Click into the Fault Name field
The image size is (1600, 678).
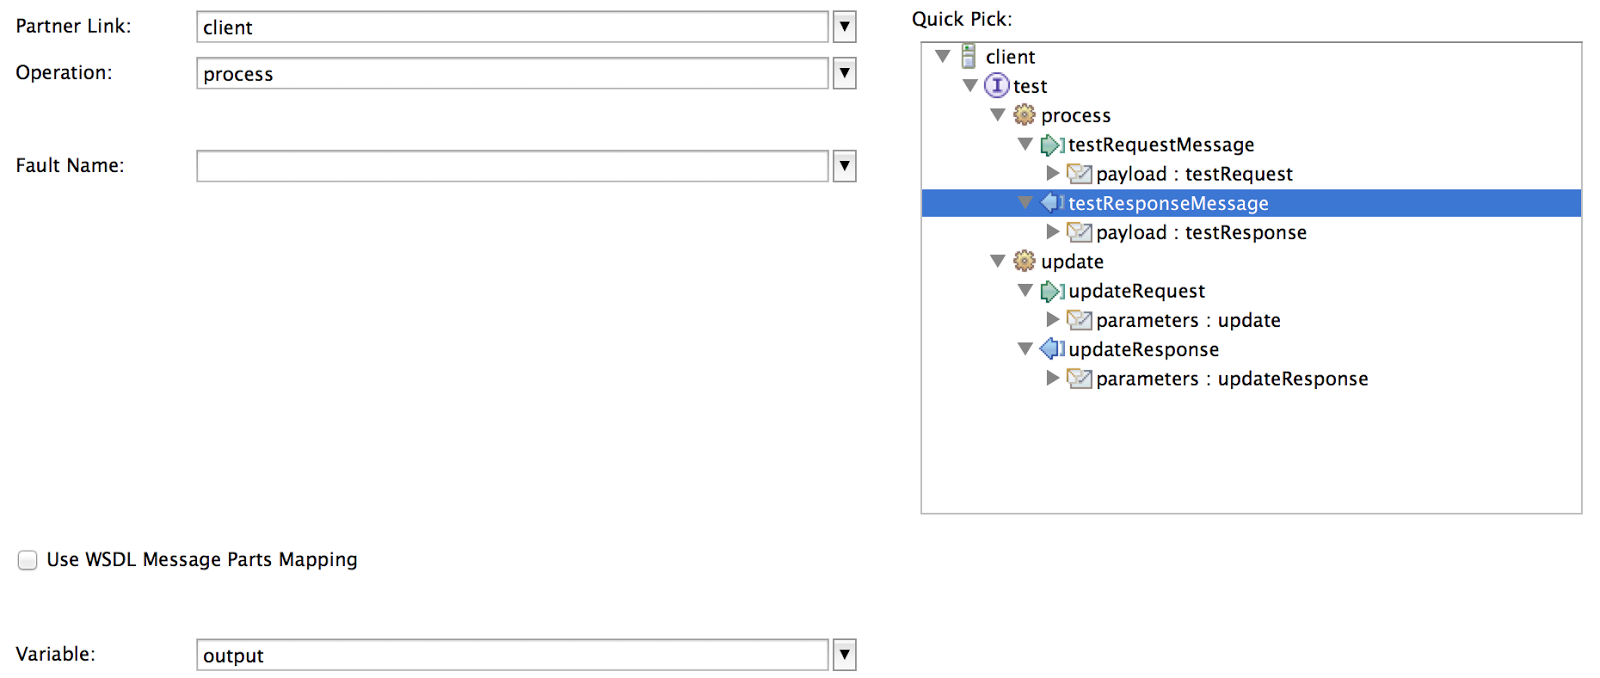pyautogui.click(x=512, y=166)
